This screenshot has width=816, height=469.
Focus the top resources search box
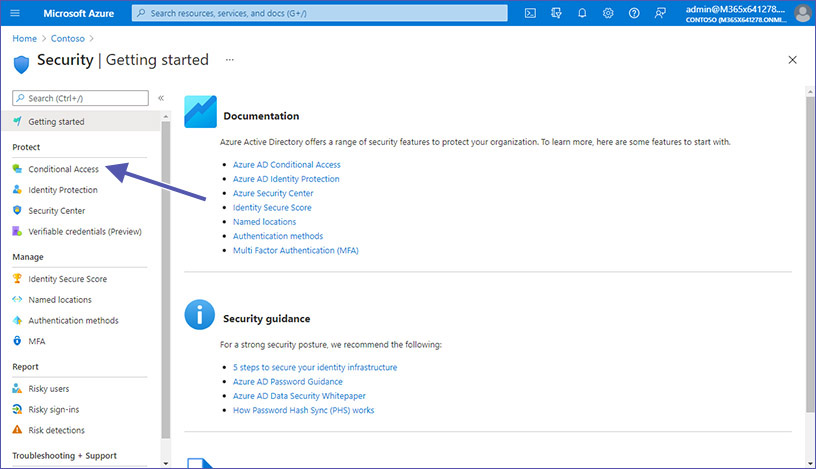pyautogui.click(x=320, y=13)
